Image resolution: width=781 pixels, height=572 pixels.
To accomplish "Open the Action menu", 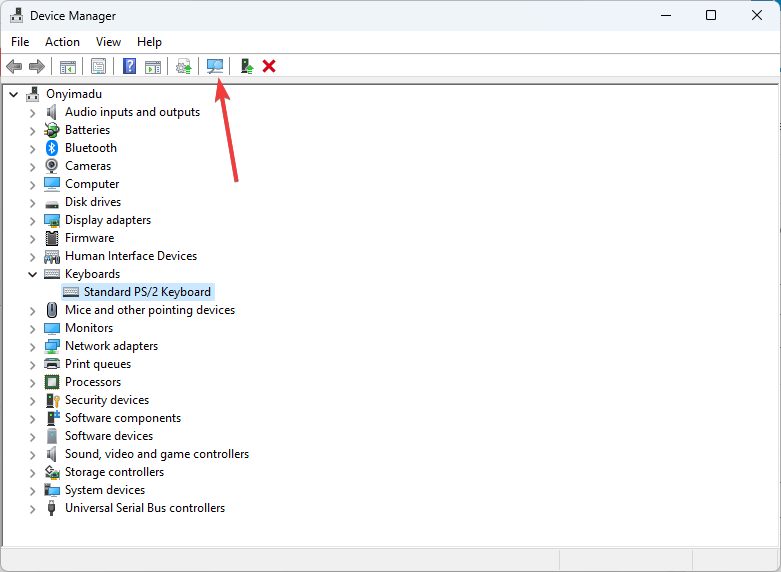I will point(62,42).
